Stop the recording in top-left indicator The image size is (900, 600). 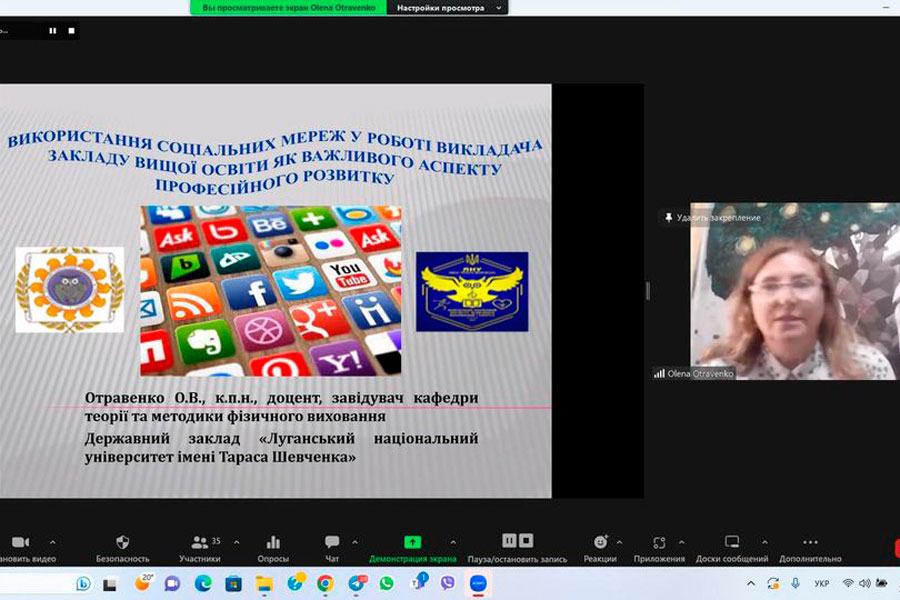71,31
